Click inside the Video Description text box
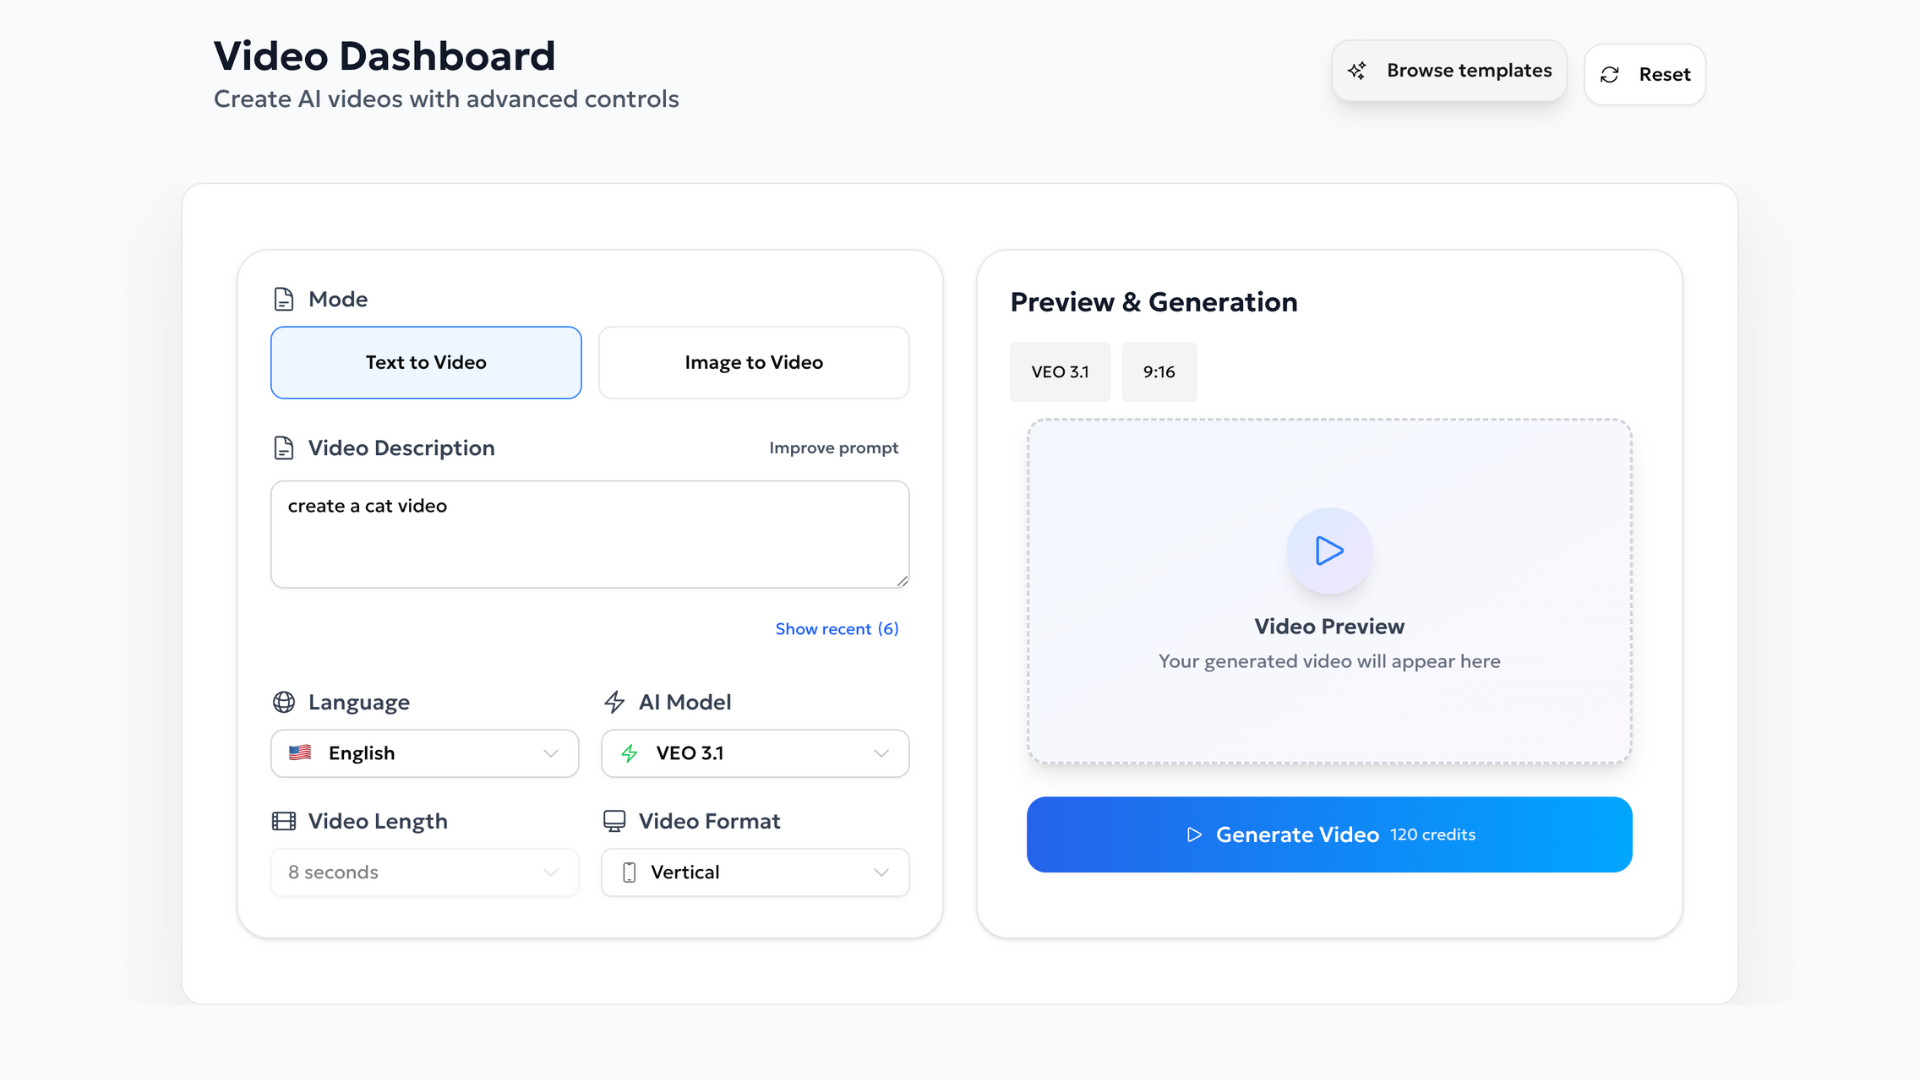Viewport: 1920px width, 1080px height. tap(590, 534)
